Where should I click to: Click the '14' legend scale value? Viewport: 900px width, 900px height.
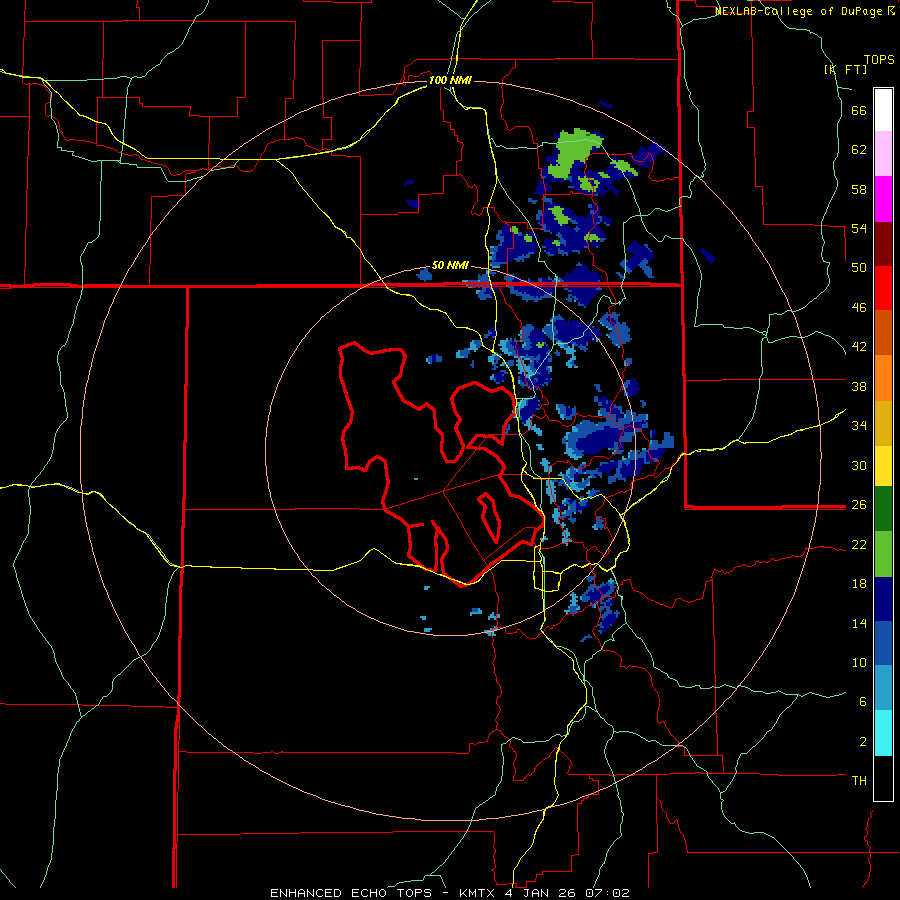859,623
